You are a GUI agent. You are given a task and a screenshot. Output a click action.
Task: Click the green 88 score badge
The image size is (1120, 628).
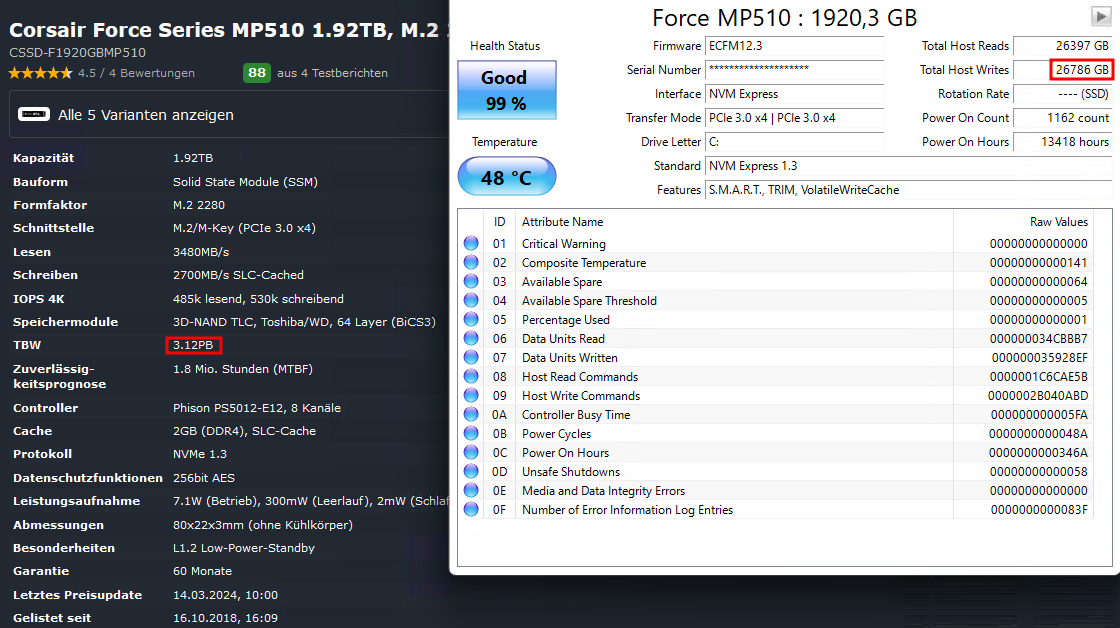(x=256, y=73)
